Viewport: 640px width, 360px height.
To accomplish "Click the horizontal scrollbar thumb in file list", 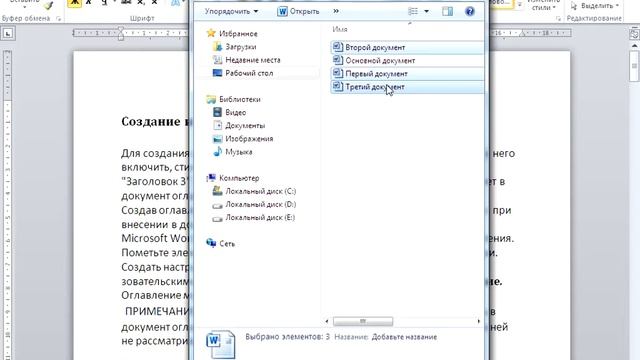I will [363, 322].
